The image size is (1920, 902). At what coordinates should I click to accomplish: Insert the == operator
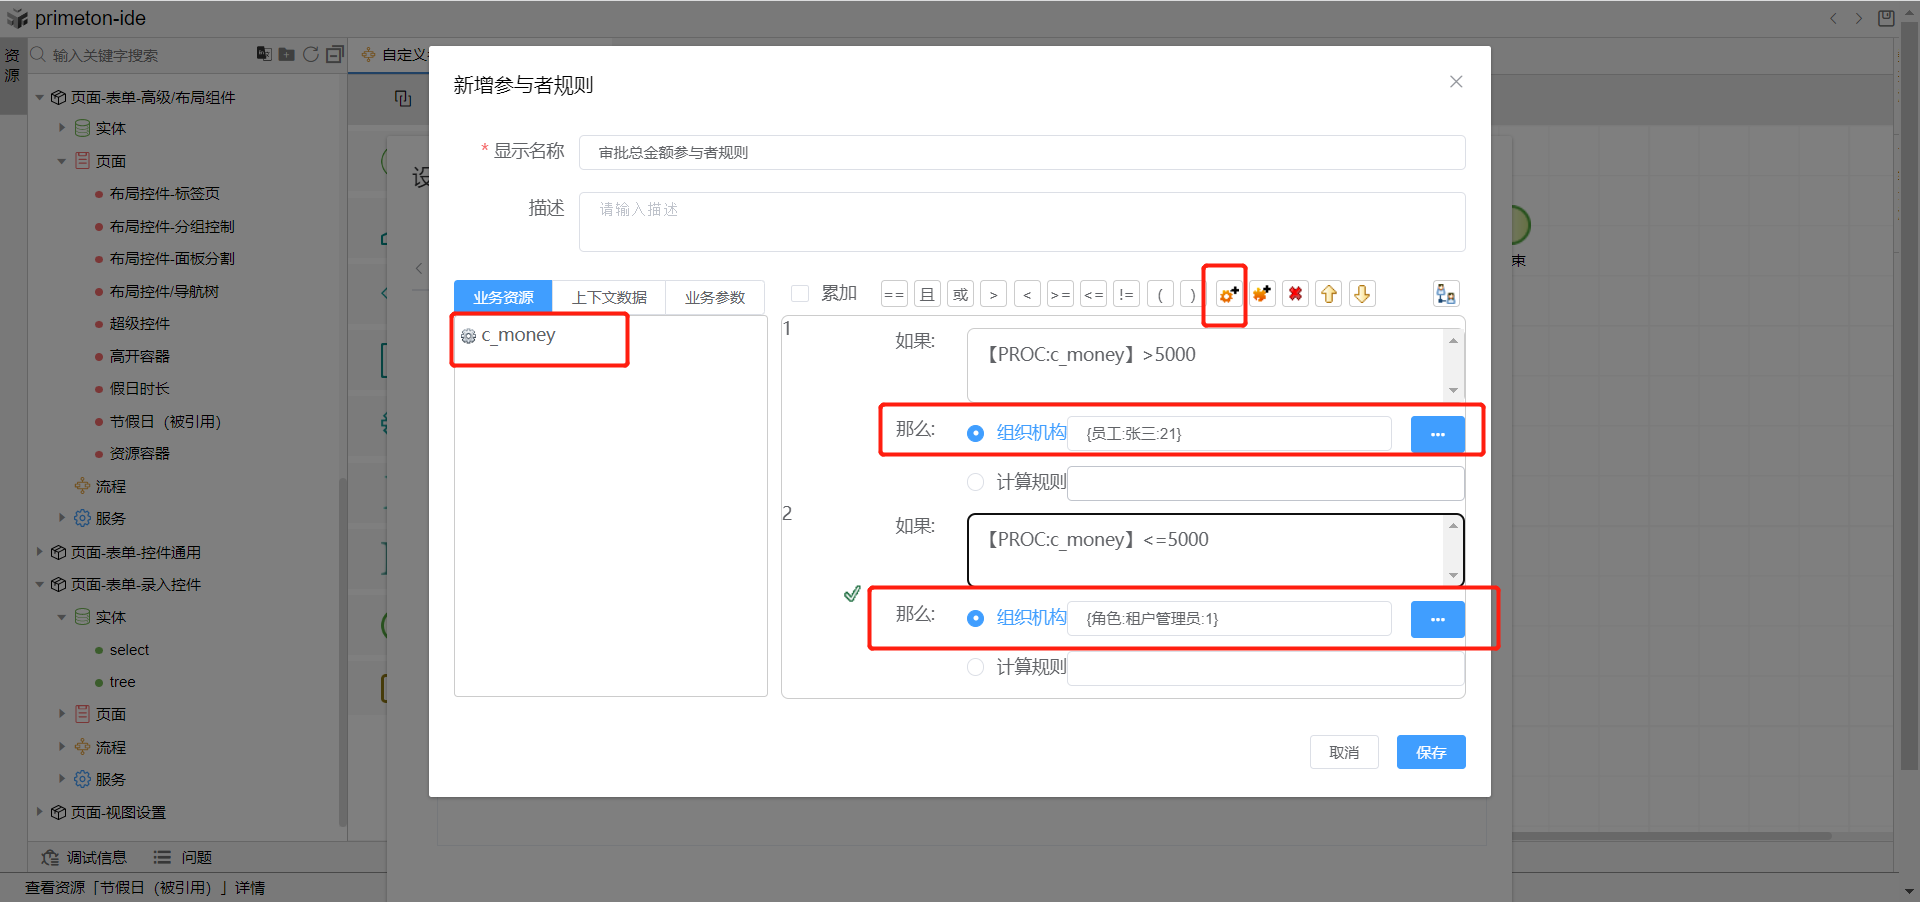pyautogui.click(x=893, y=294)
